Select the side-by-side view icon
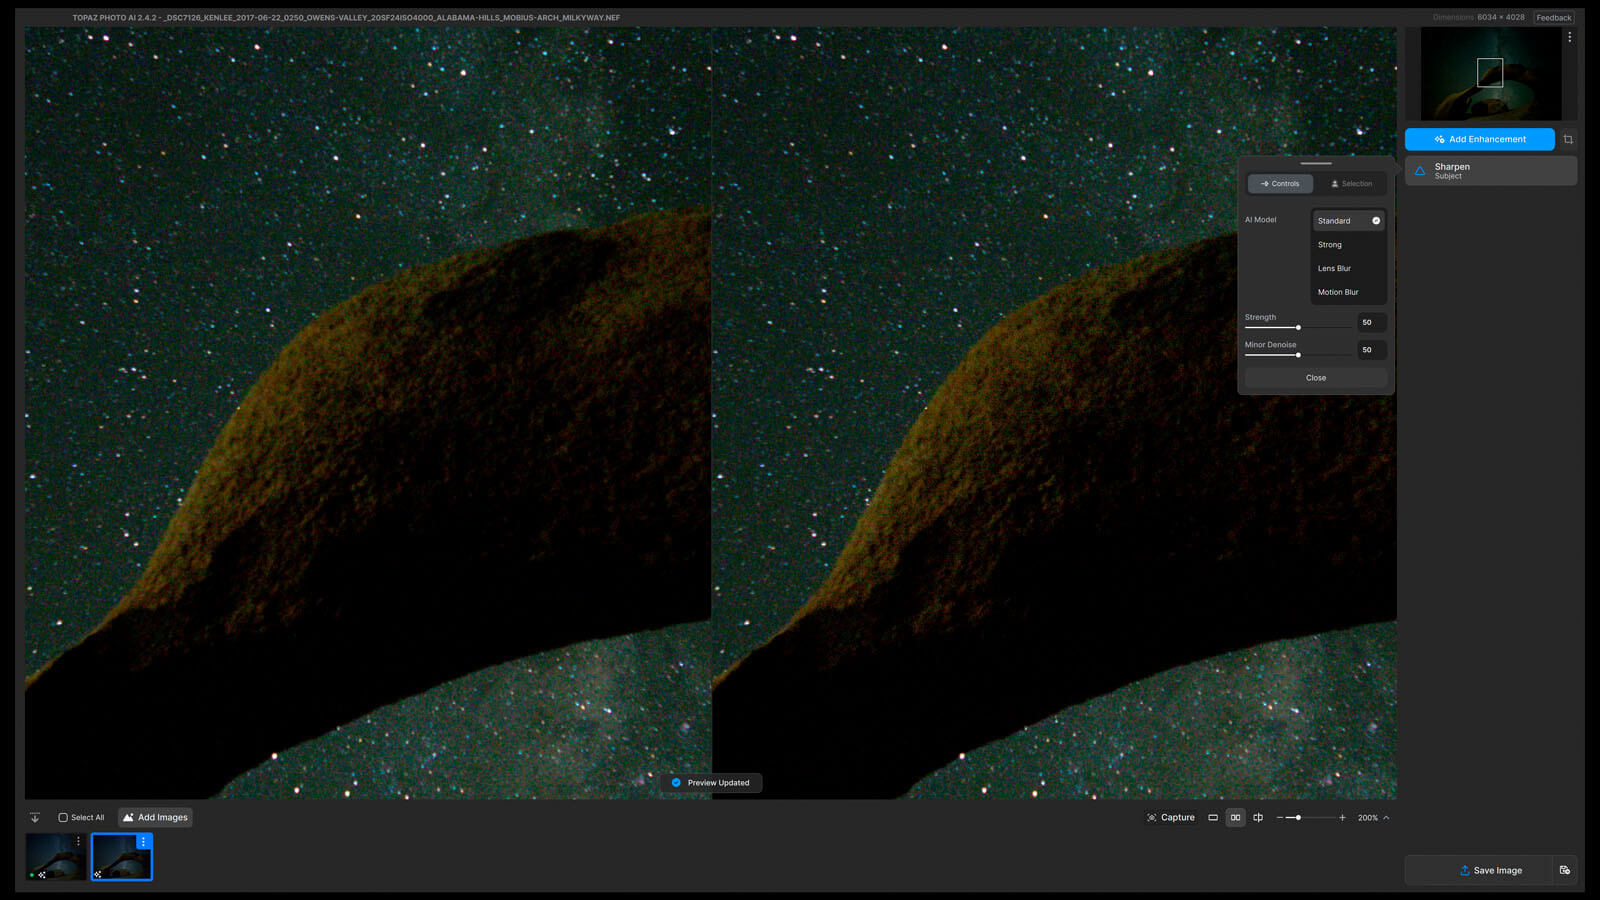Viewport: 1600px width, 900px height. coord(1235,818)
